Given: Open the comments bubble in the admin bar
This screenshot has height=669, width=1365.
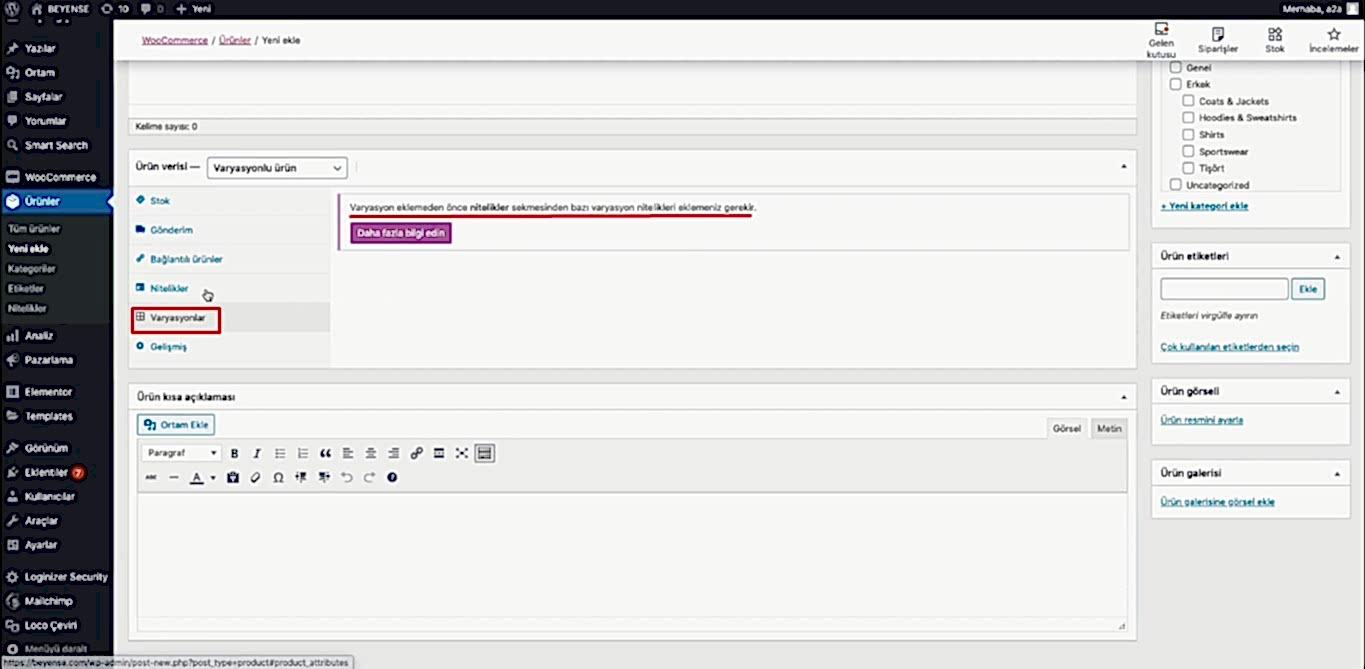Looking at the screenshot, I should (x=150, y=8).
